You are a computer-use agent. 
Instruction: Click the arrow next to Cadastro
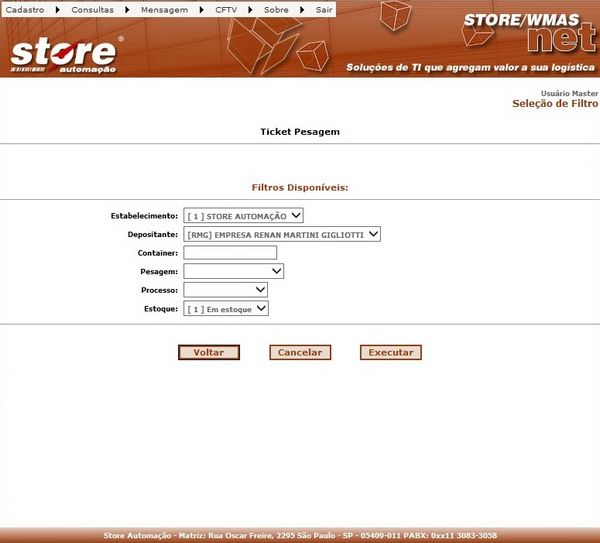pos(57,9)
